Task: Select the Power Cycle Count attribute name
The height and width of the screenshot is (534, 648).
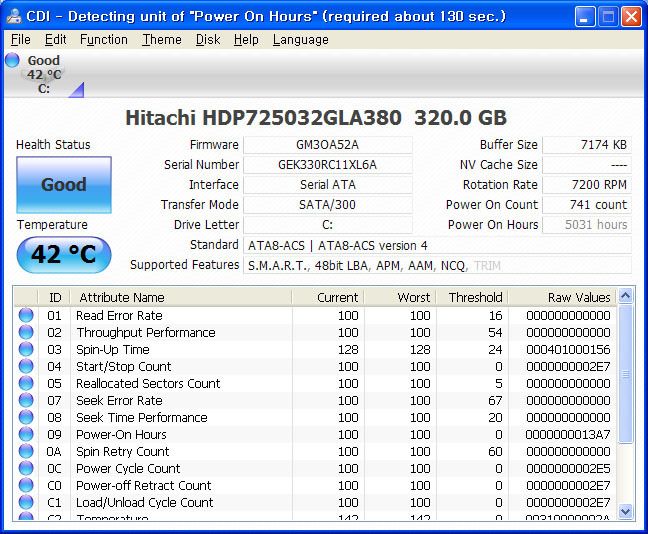Action: click(128, 468)
